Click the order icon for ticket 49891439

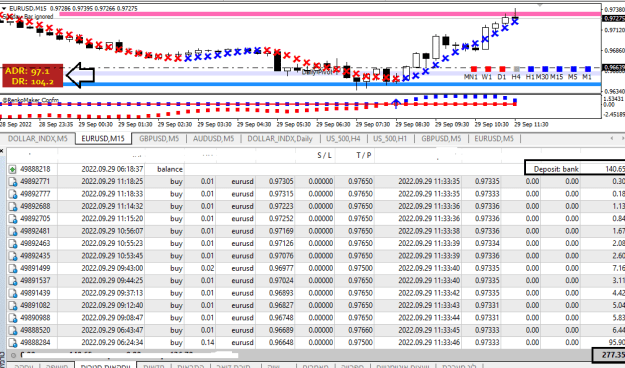[12, 293]
